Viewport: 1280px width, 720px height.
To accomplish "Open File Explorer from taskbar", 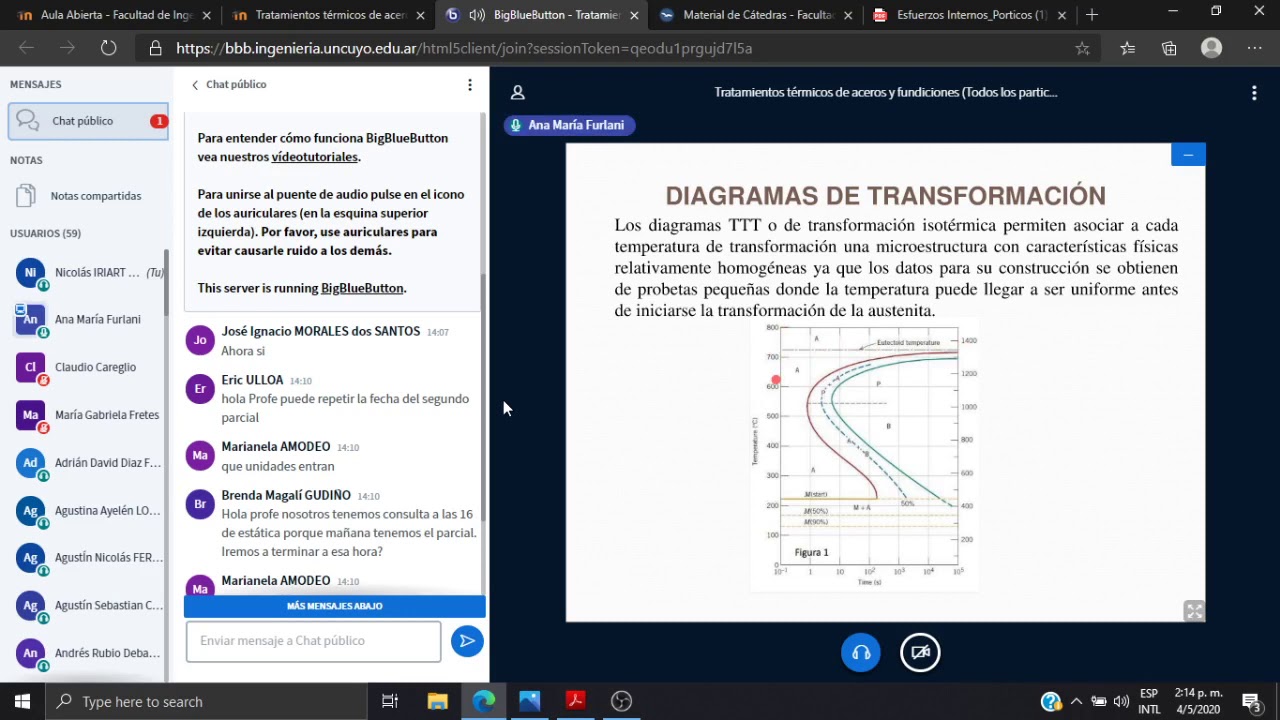I will [x=437, y=701].
